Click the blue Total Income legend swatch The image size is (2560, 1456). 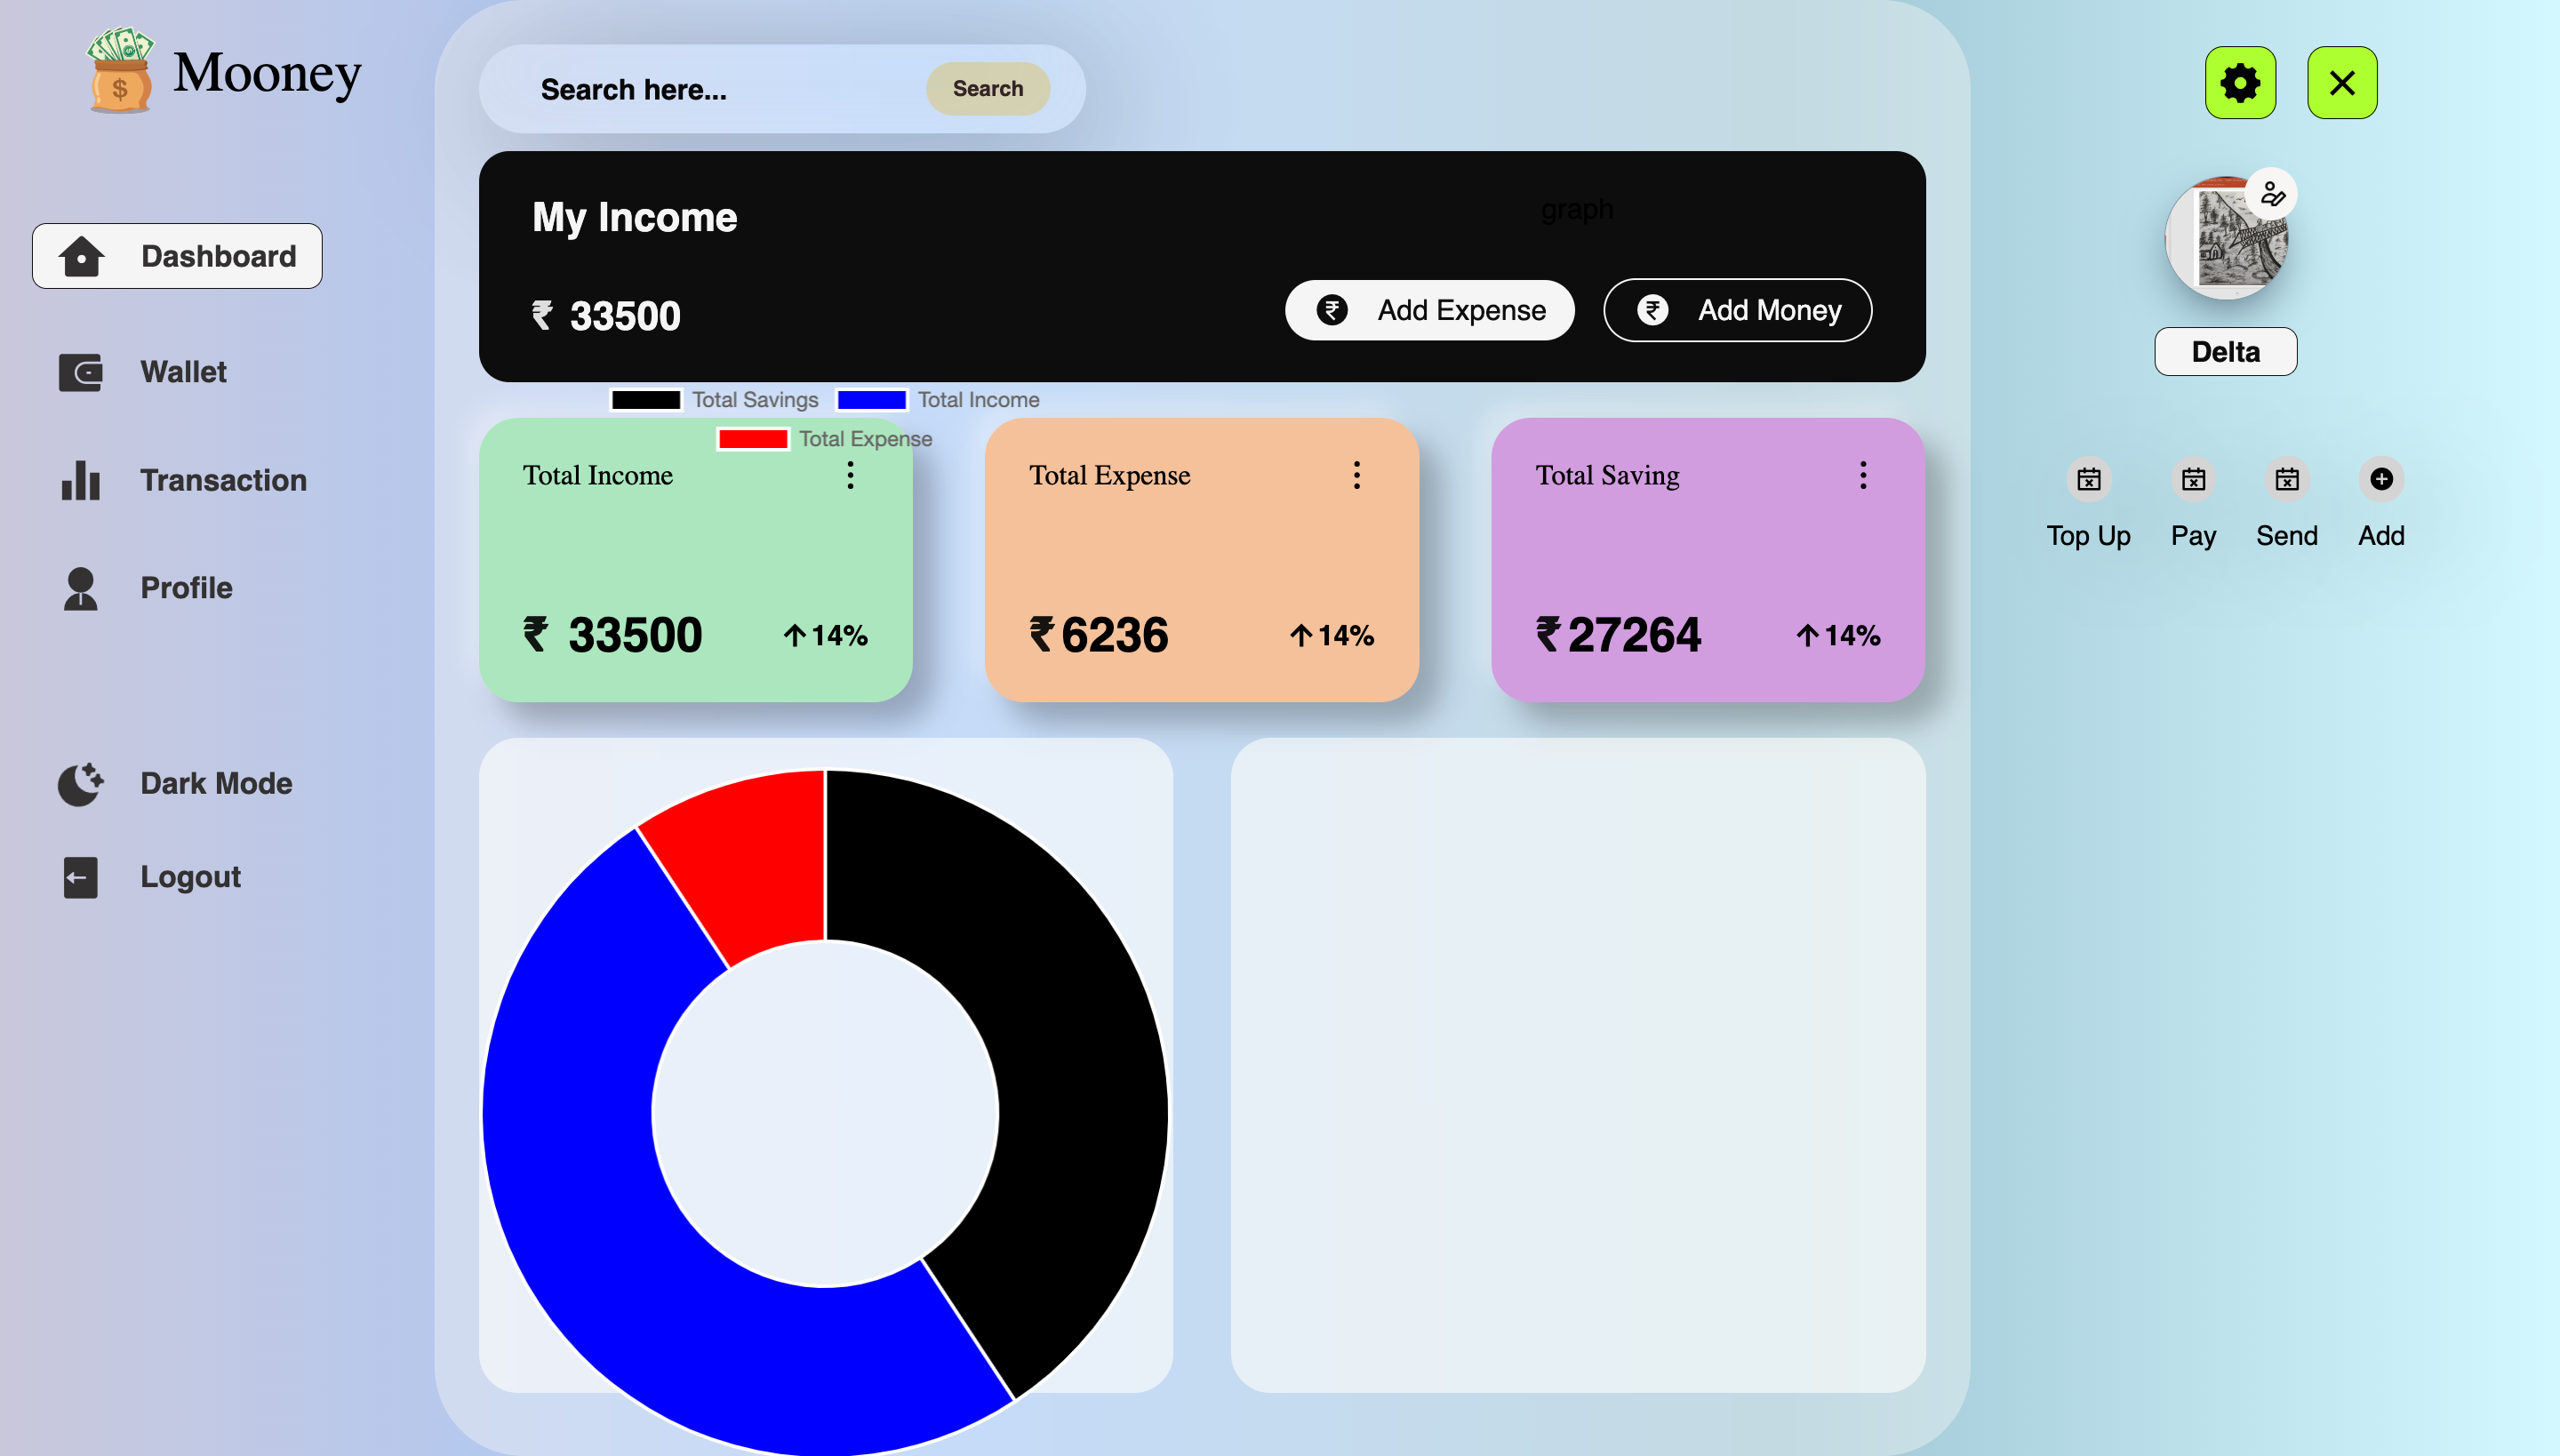(x=871, y=400)
